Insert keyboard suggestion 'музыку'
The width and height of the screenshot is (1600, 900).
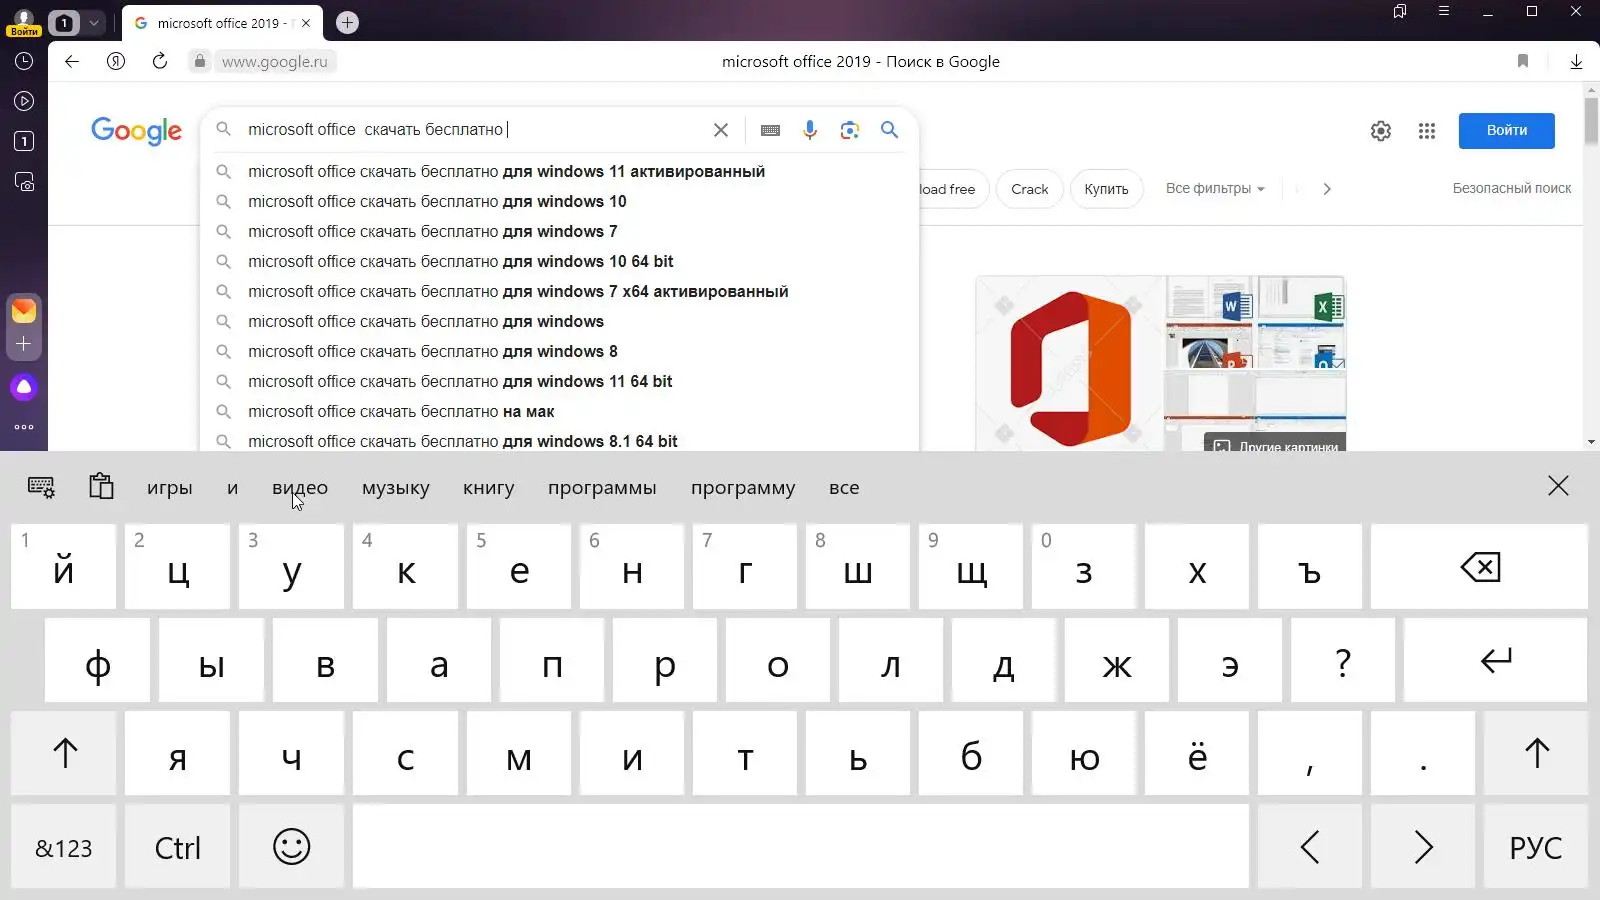pyautogui.click(x=395, y=488)
